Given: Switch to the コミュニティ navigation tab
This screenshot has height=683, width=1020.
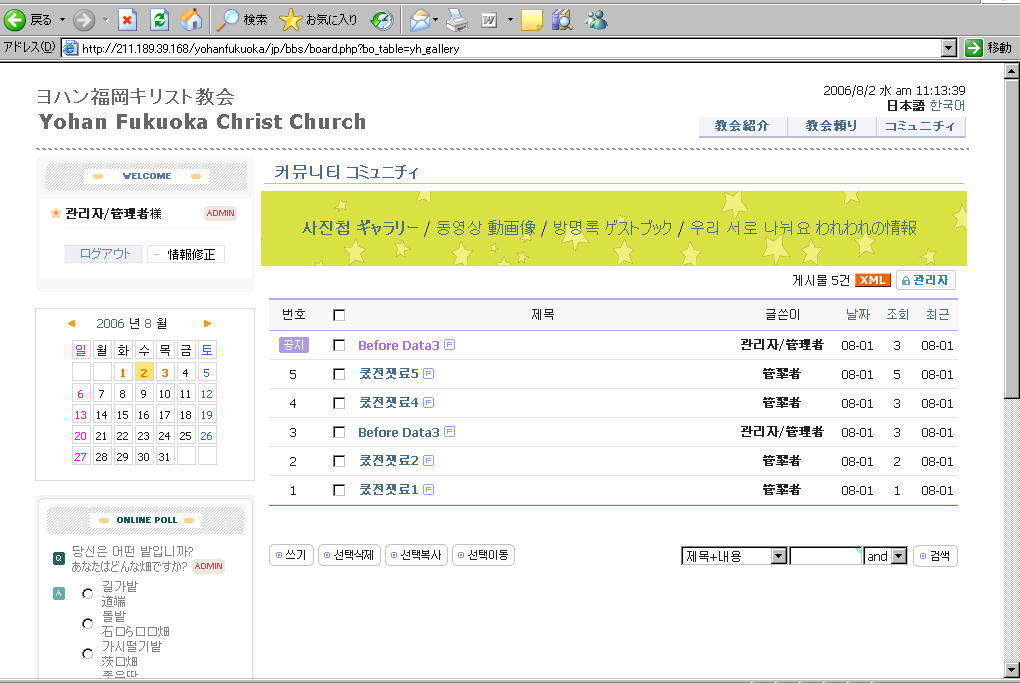Looking at the screenshot, I should 920,126.
